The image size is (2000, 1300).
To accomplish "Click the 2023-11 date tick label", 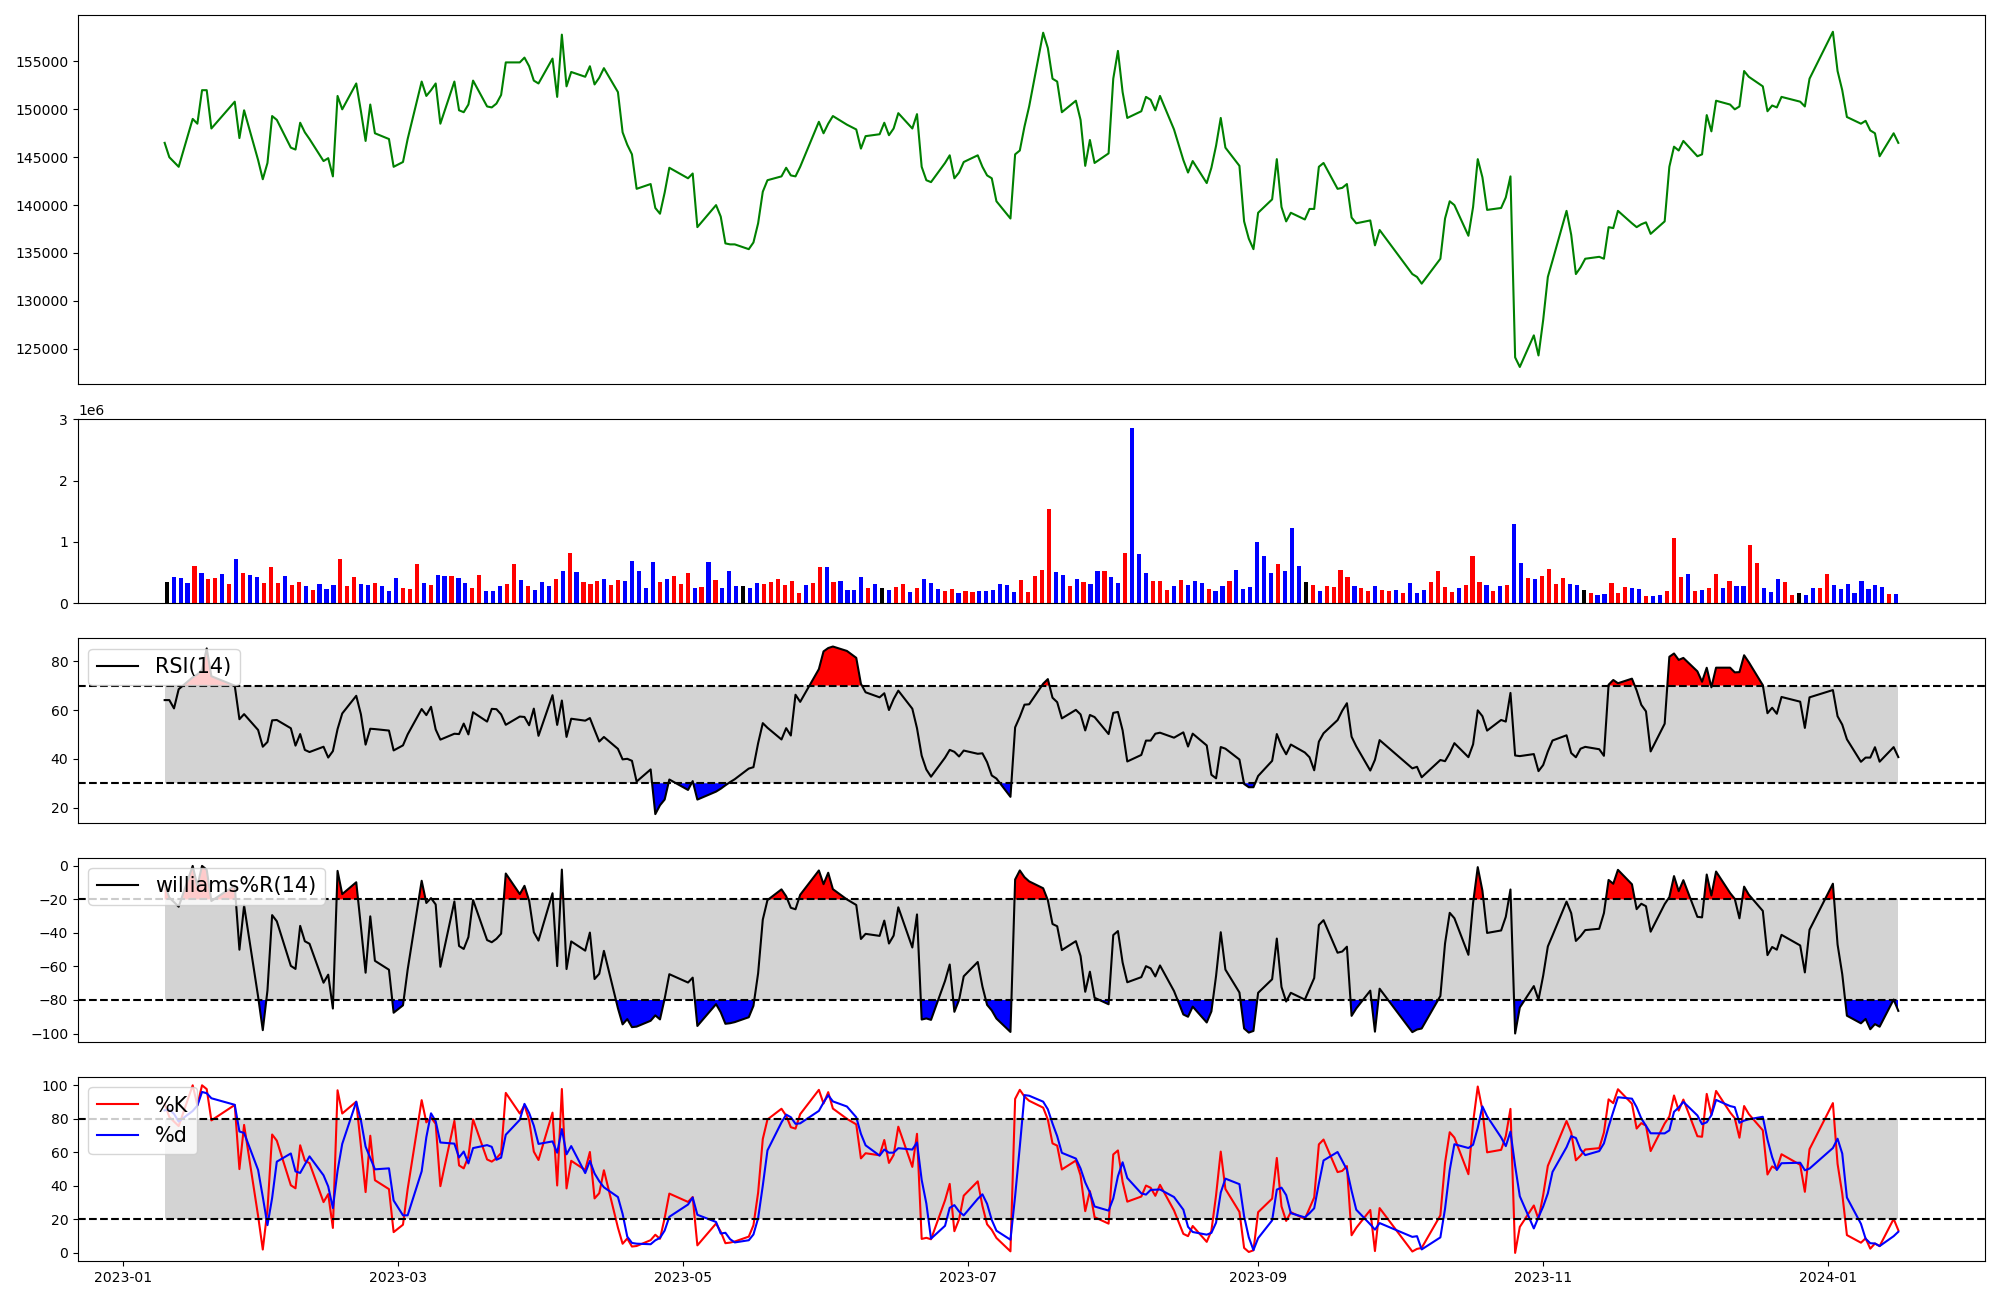I will [1543, 1277].
